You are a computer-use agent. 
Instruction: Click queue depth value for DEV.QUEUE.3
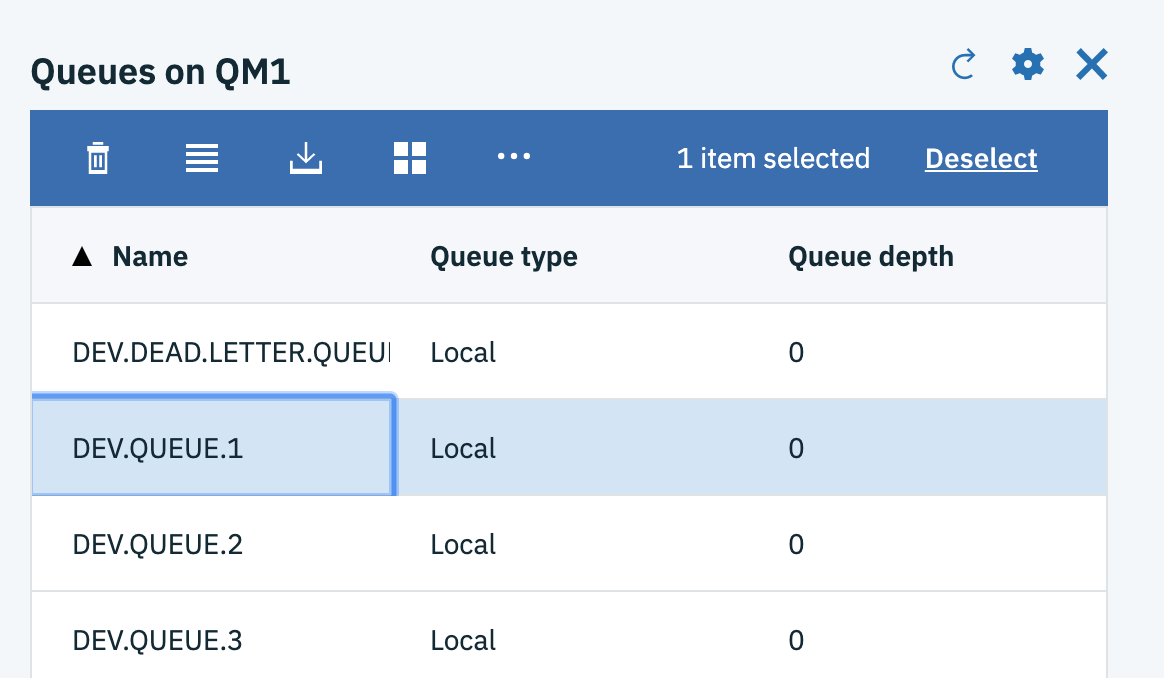point(796,640)
